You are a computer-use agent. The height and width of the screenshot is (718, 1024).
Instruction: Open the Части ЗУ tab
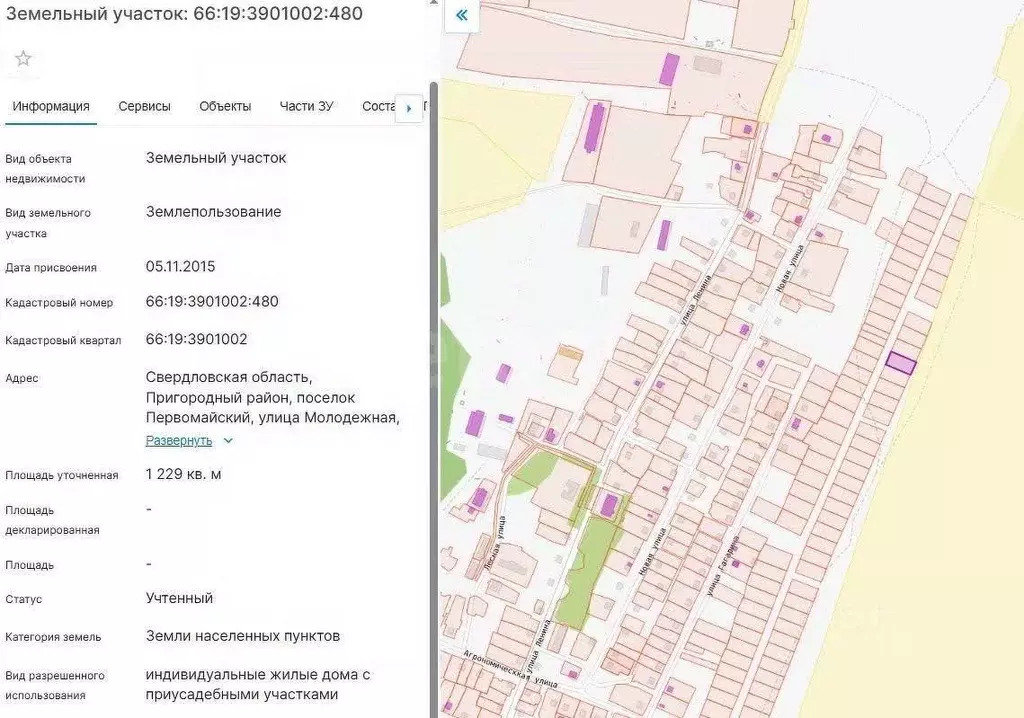(x=306, y=106)
